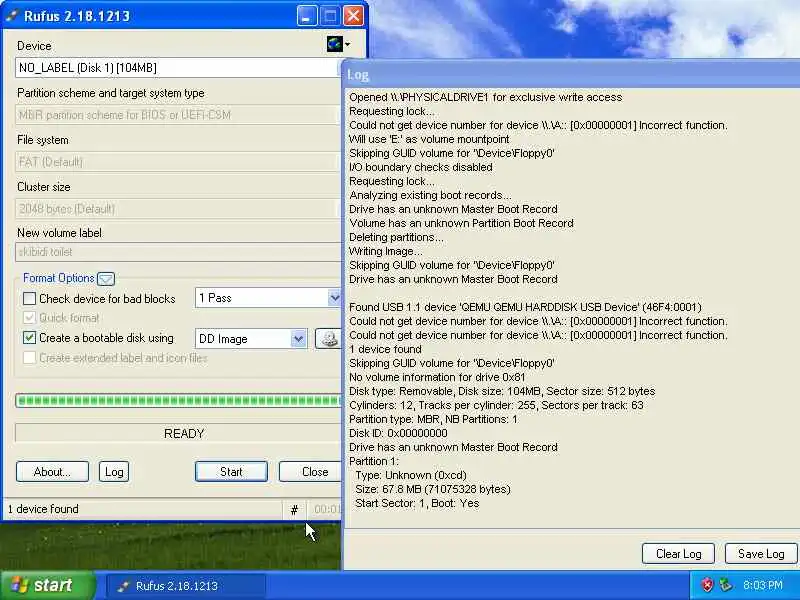Click the Rufus 2.18.1213 taskbar button
Viewport: 800px width, 600px height.
coord(186,586)
